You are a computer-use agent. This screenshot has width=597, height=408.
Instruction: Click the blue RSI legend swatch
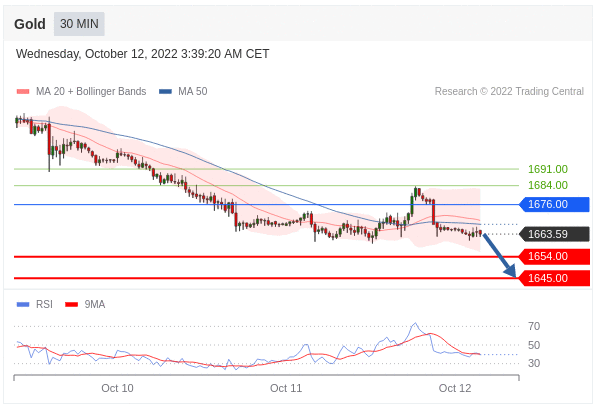(x=23, y=304)
